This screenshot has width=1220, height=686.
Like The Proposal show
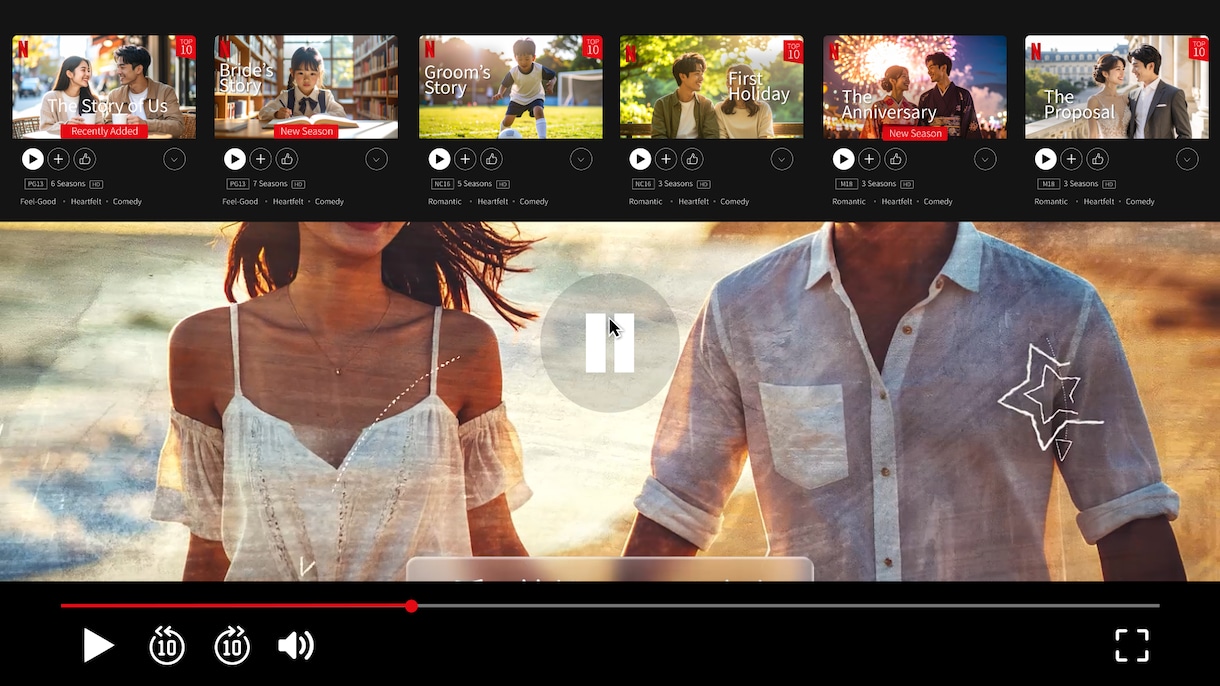pyautogui.click(x=1098, y=159)
